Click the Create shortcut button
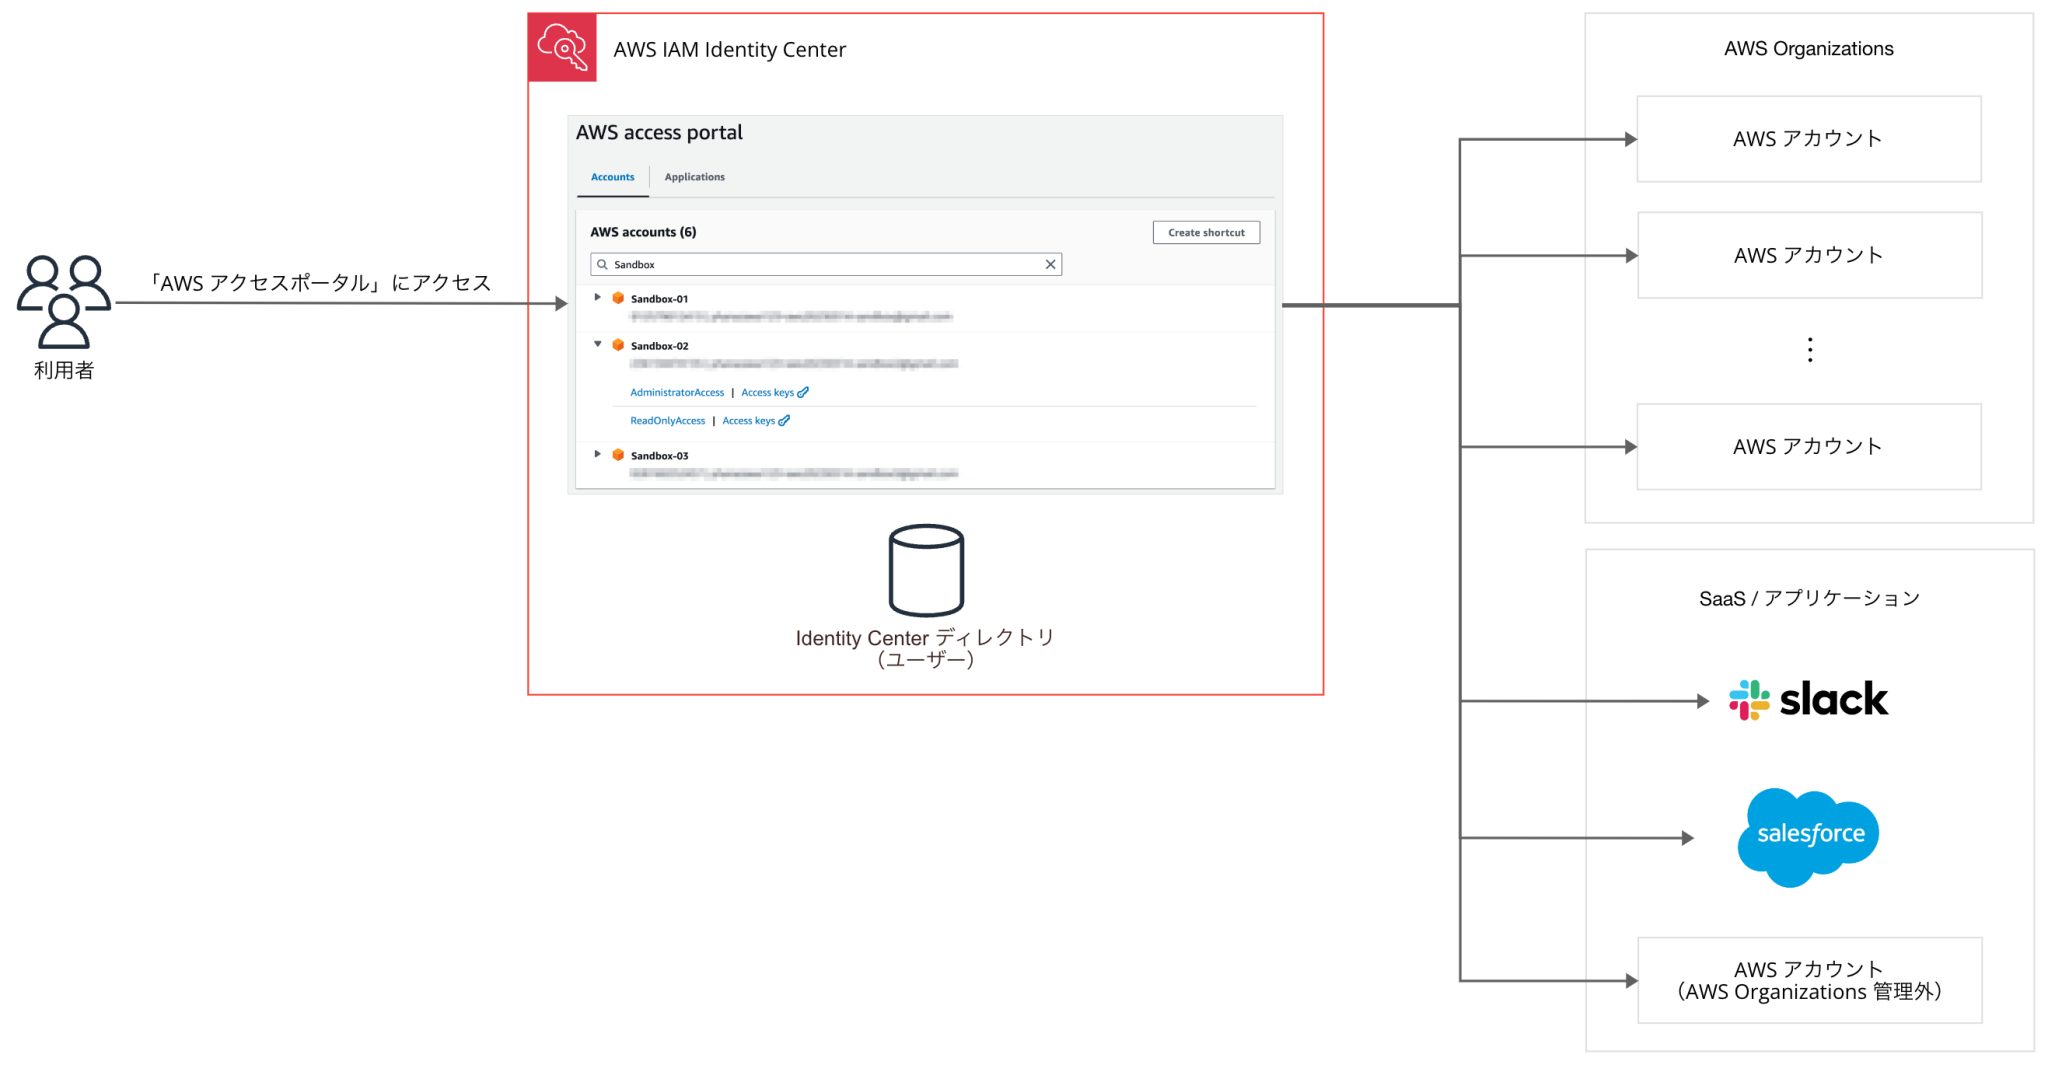The width and height of the screenshot is (2048, 1065). point(1206,232)
